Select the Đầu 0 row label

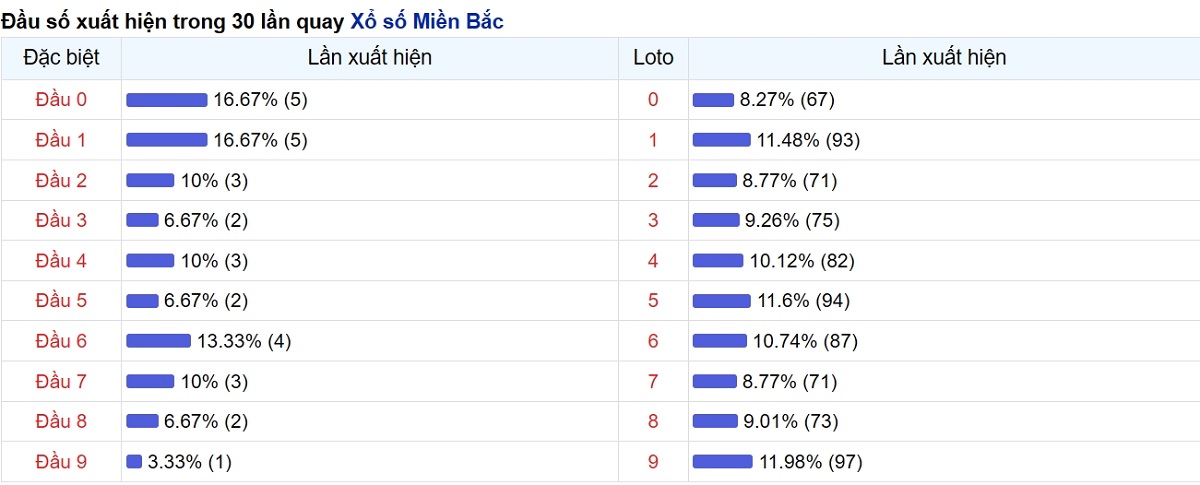tap(61, 99)
